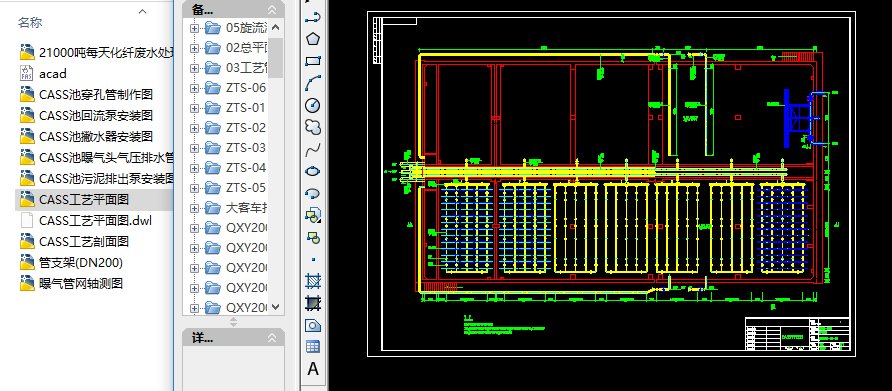Expand the 05旋流 folder tree node
The width and height of the screenshot is (892, 391).
click(x=195, y=28)
